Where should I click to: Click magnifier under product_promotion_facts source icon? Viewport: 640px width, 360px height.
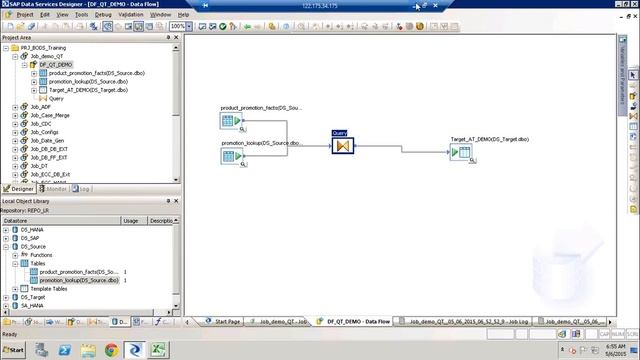tap(242, 129)
